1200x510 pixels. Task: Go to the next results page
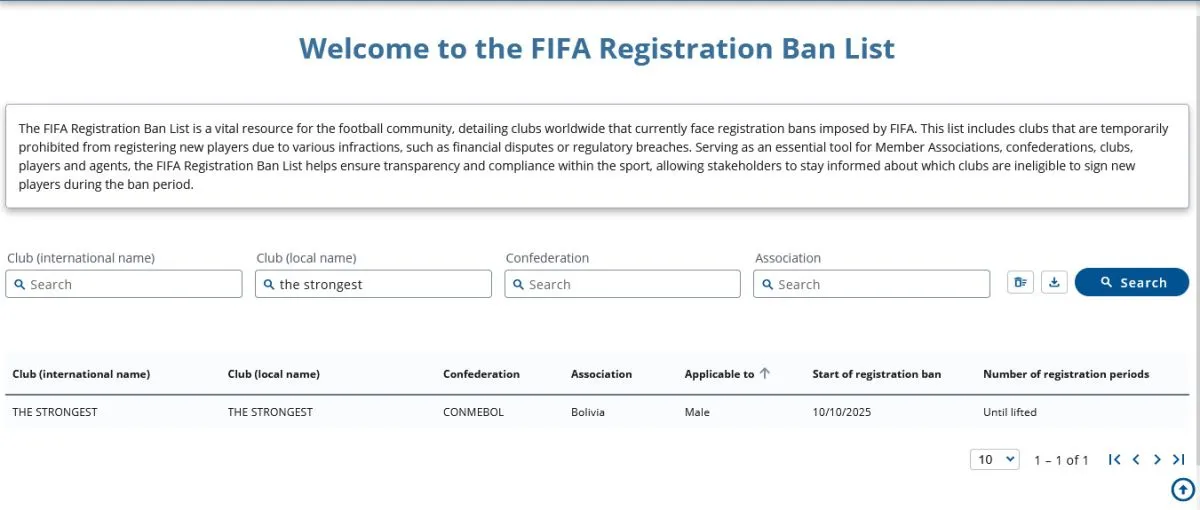click(1157, 460)
